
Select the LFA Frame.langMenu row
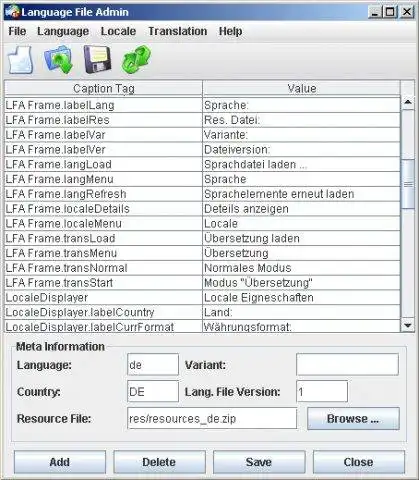(x=202, y=179)
